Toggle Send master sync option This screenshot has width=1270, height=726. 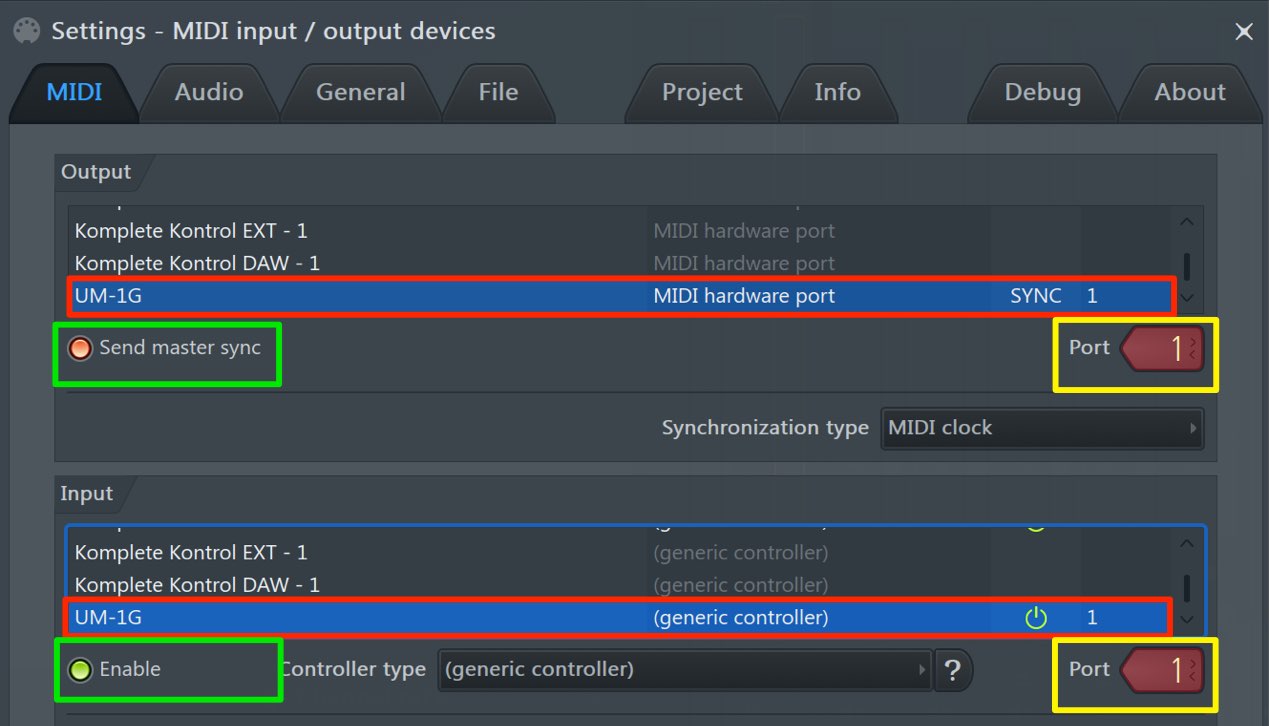point(165,348)
